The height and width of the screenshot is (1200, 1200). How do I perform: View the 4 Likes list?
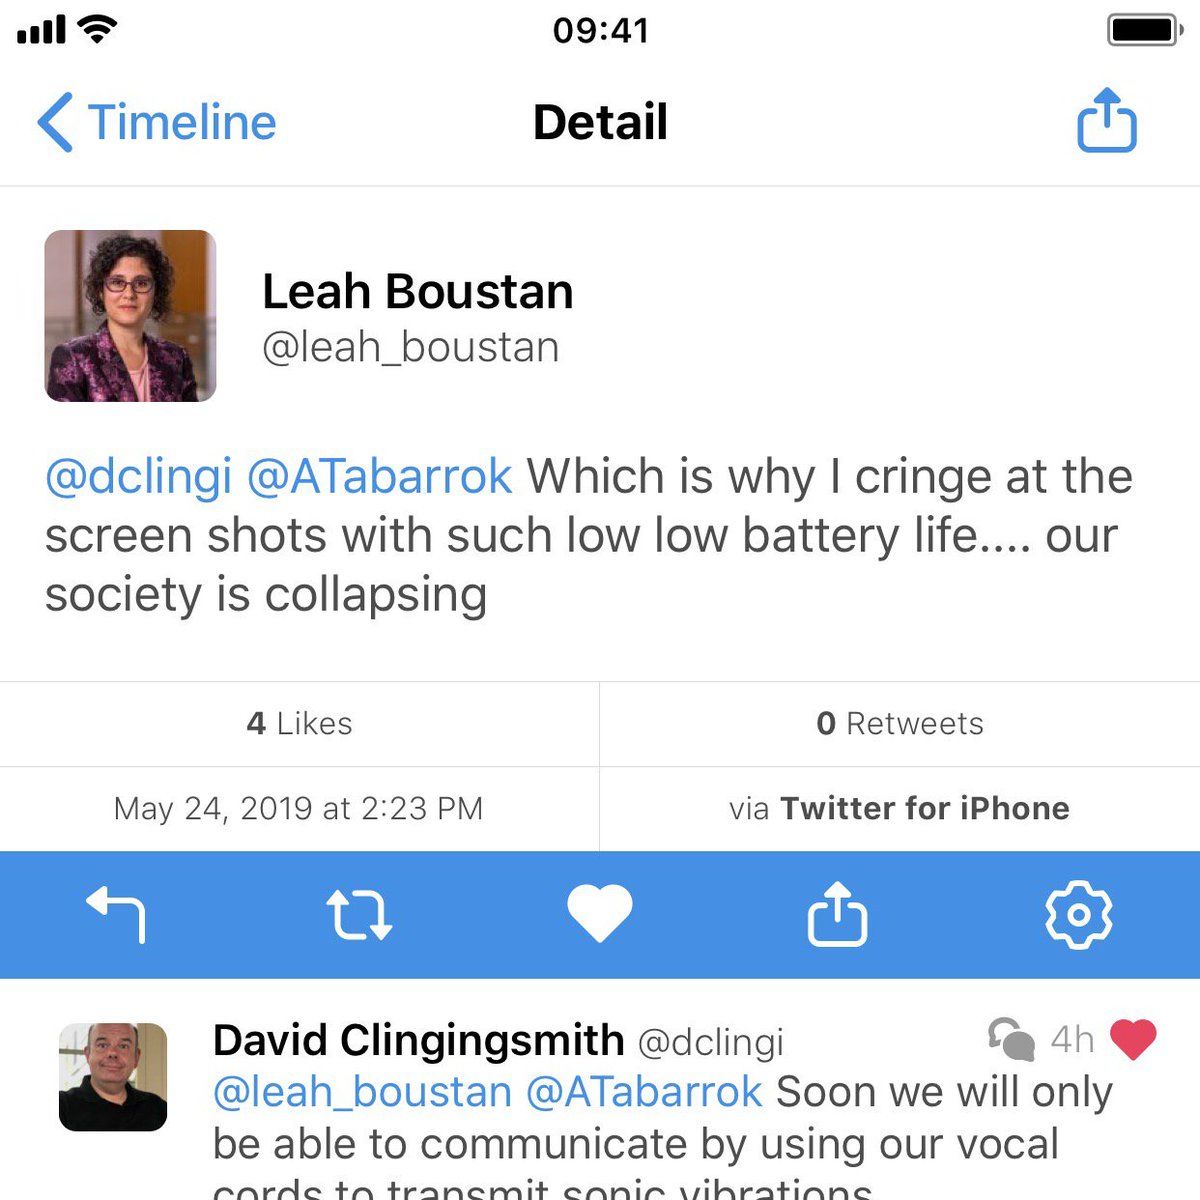(299, 724)
